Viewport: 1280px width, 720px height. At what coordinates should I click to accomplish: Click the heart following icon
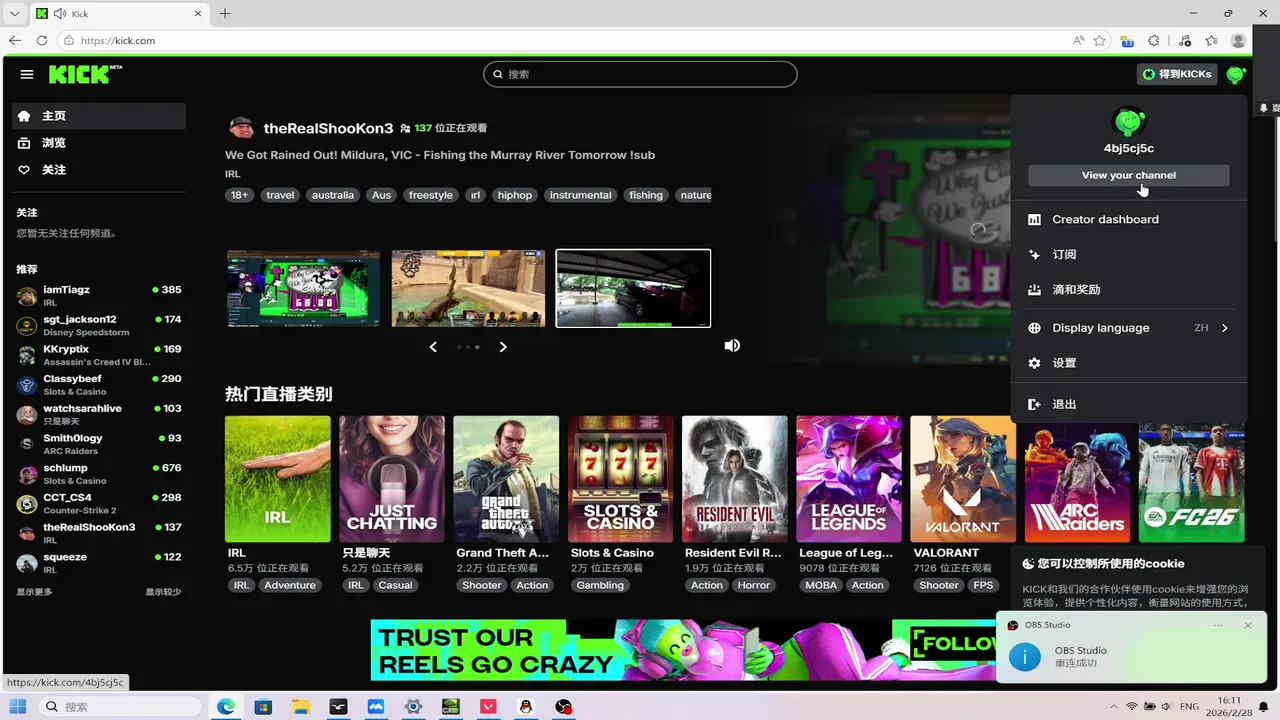click(x=25, y=170)
